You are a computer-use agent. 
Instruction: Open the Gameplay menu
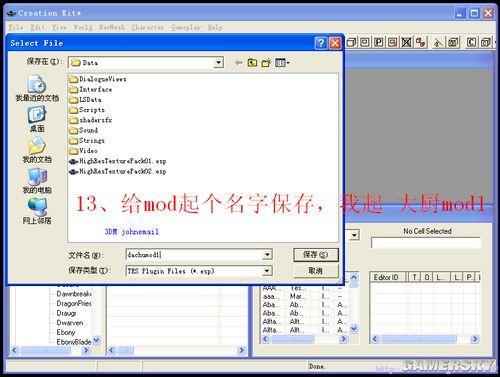tap(186, 27)
